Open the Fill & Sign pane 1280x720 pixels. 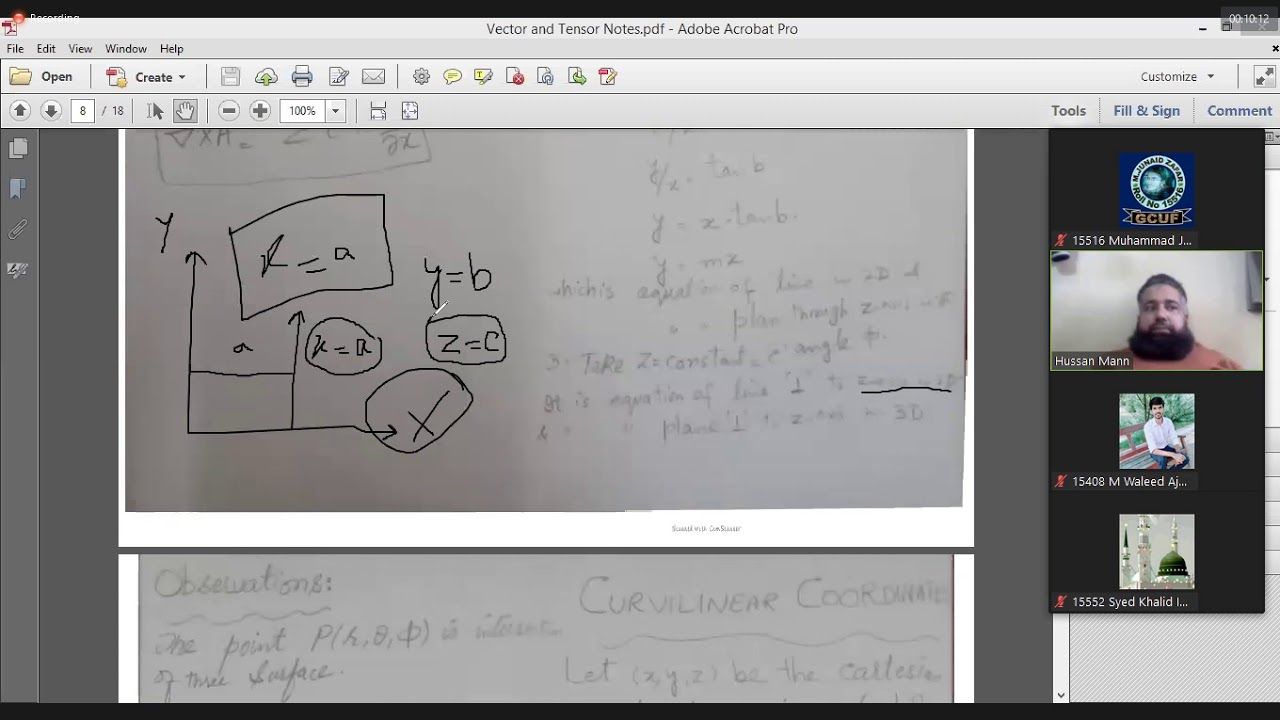[x=1146, y=111]
